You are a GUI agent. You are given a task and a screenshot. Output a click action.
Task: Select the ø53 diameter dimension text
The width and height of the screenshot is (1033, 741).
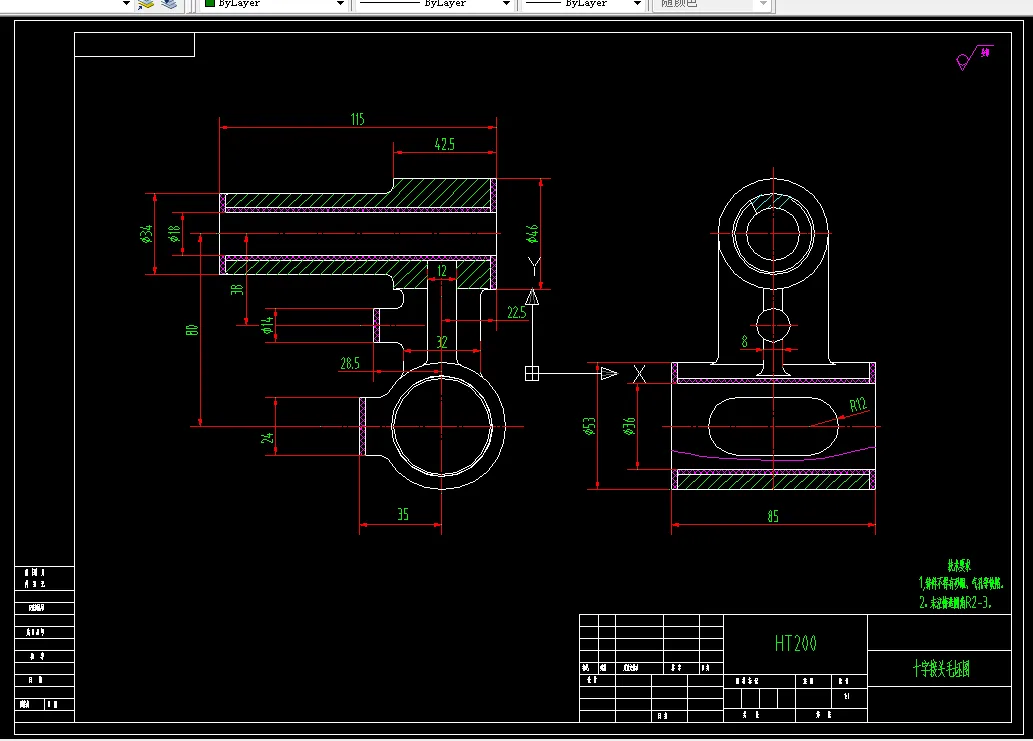click(x=590, y=426)
